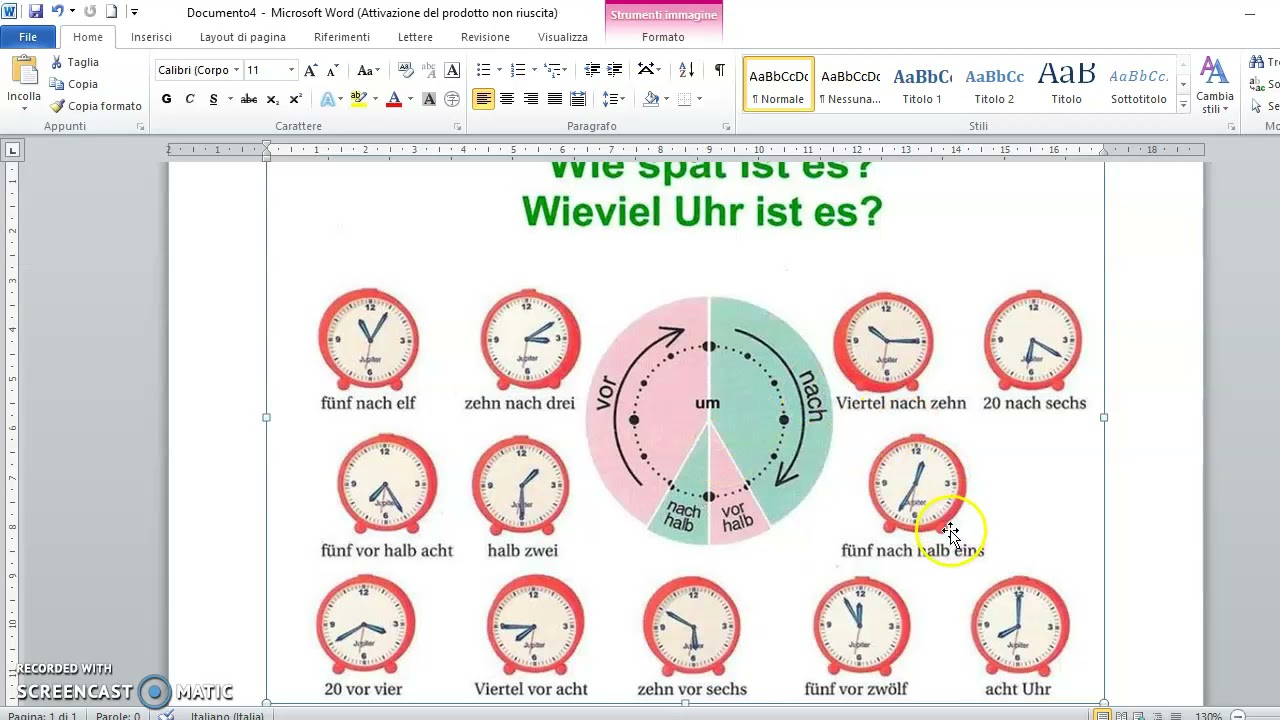Screen dimensions: 1280x720
Task: Activate the Copia formato painter
Action: [x=96, y=106]
